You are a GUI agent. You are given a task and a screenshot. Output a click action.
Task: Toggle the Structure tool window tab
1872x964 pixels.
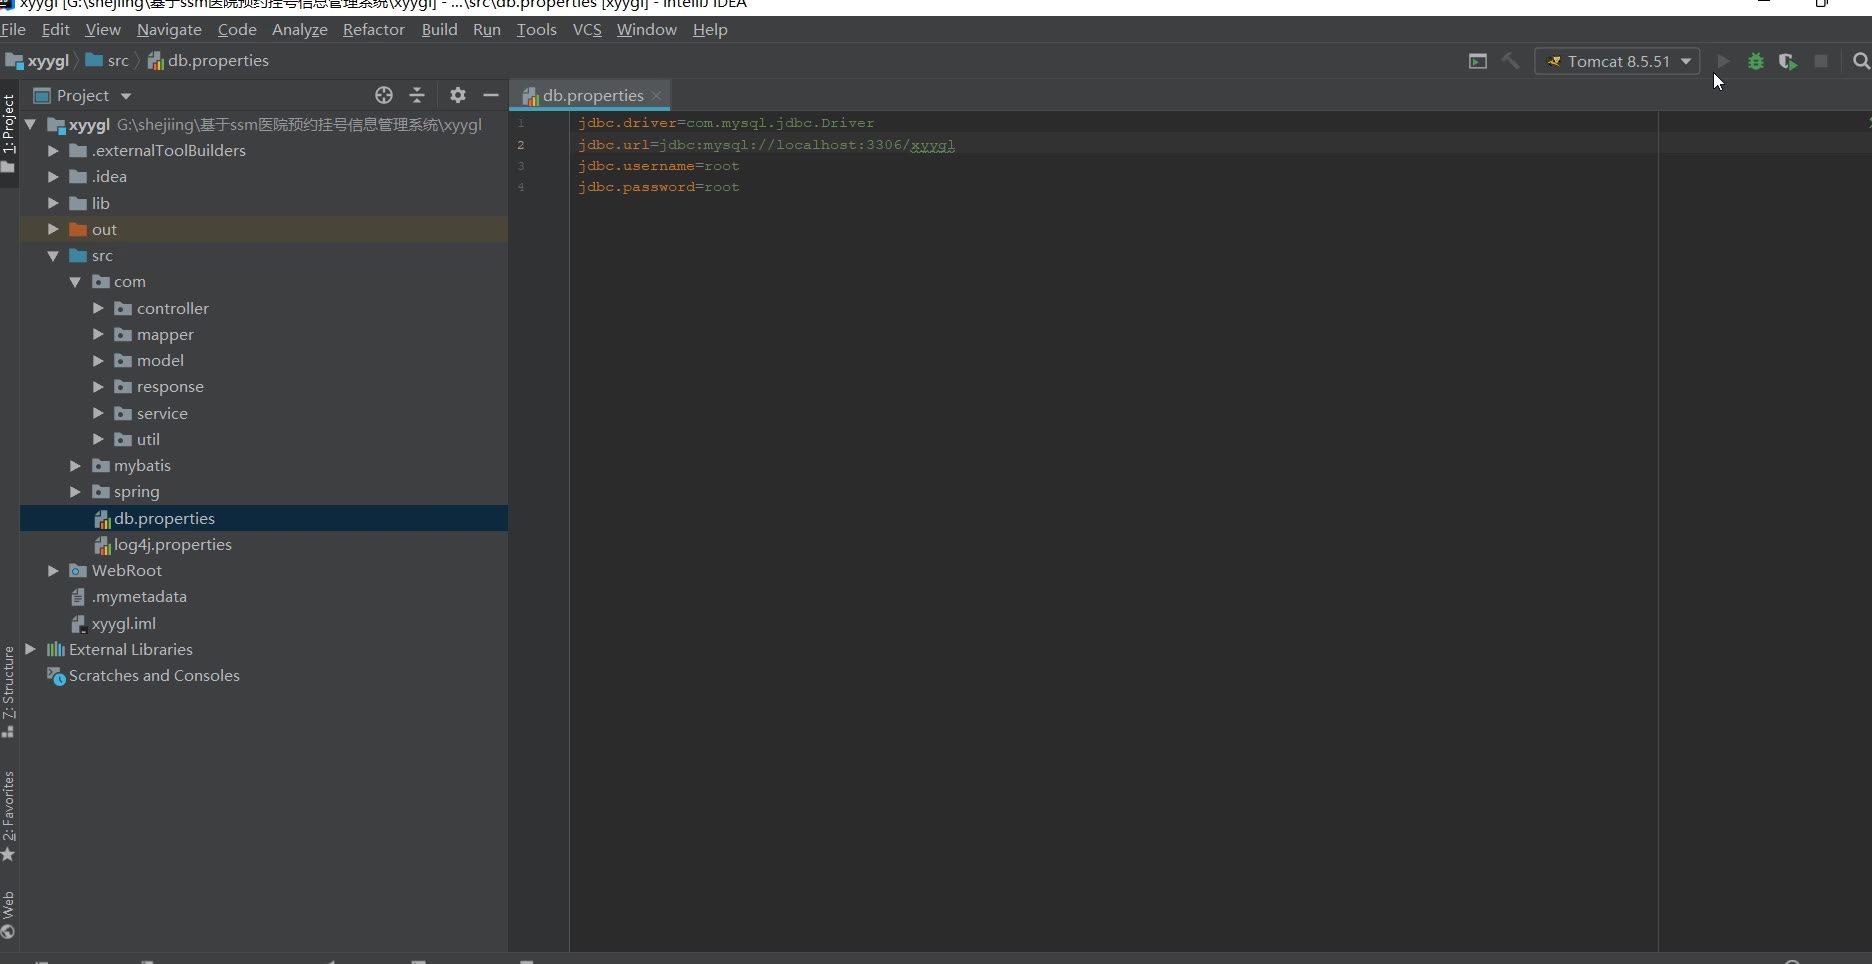(9, 690)
